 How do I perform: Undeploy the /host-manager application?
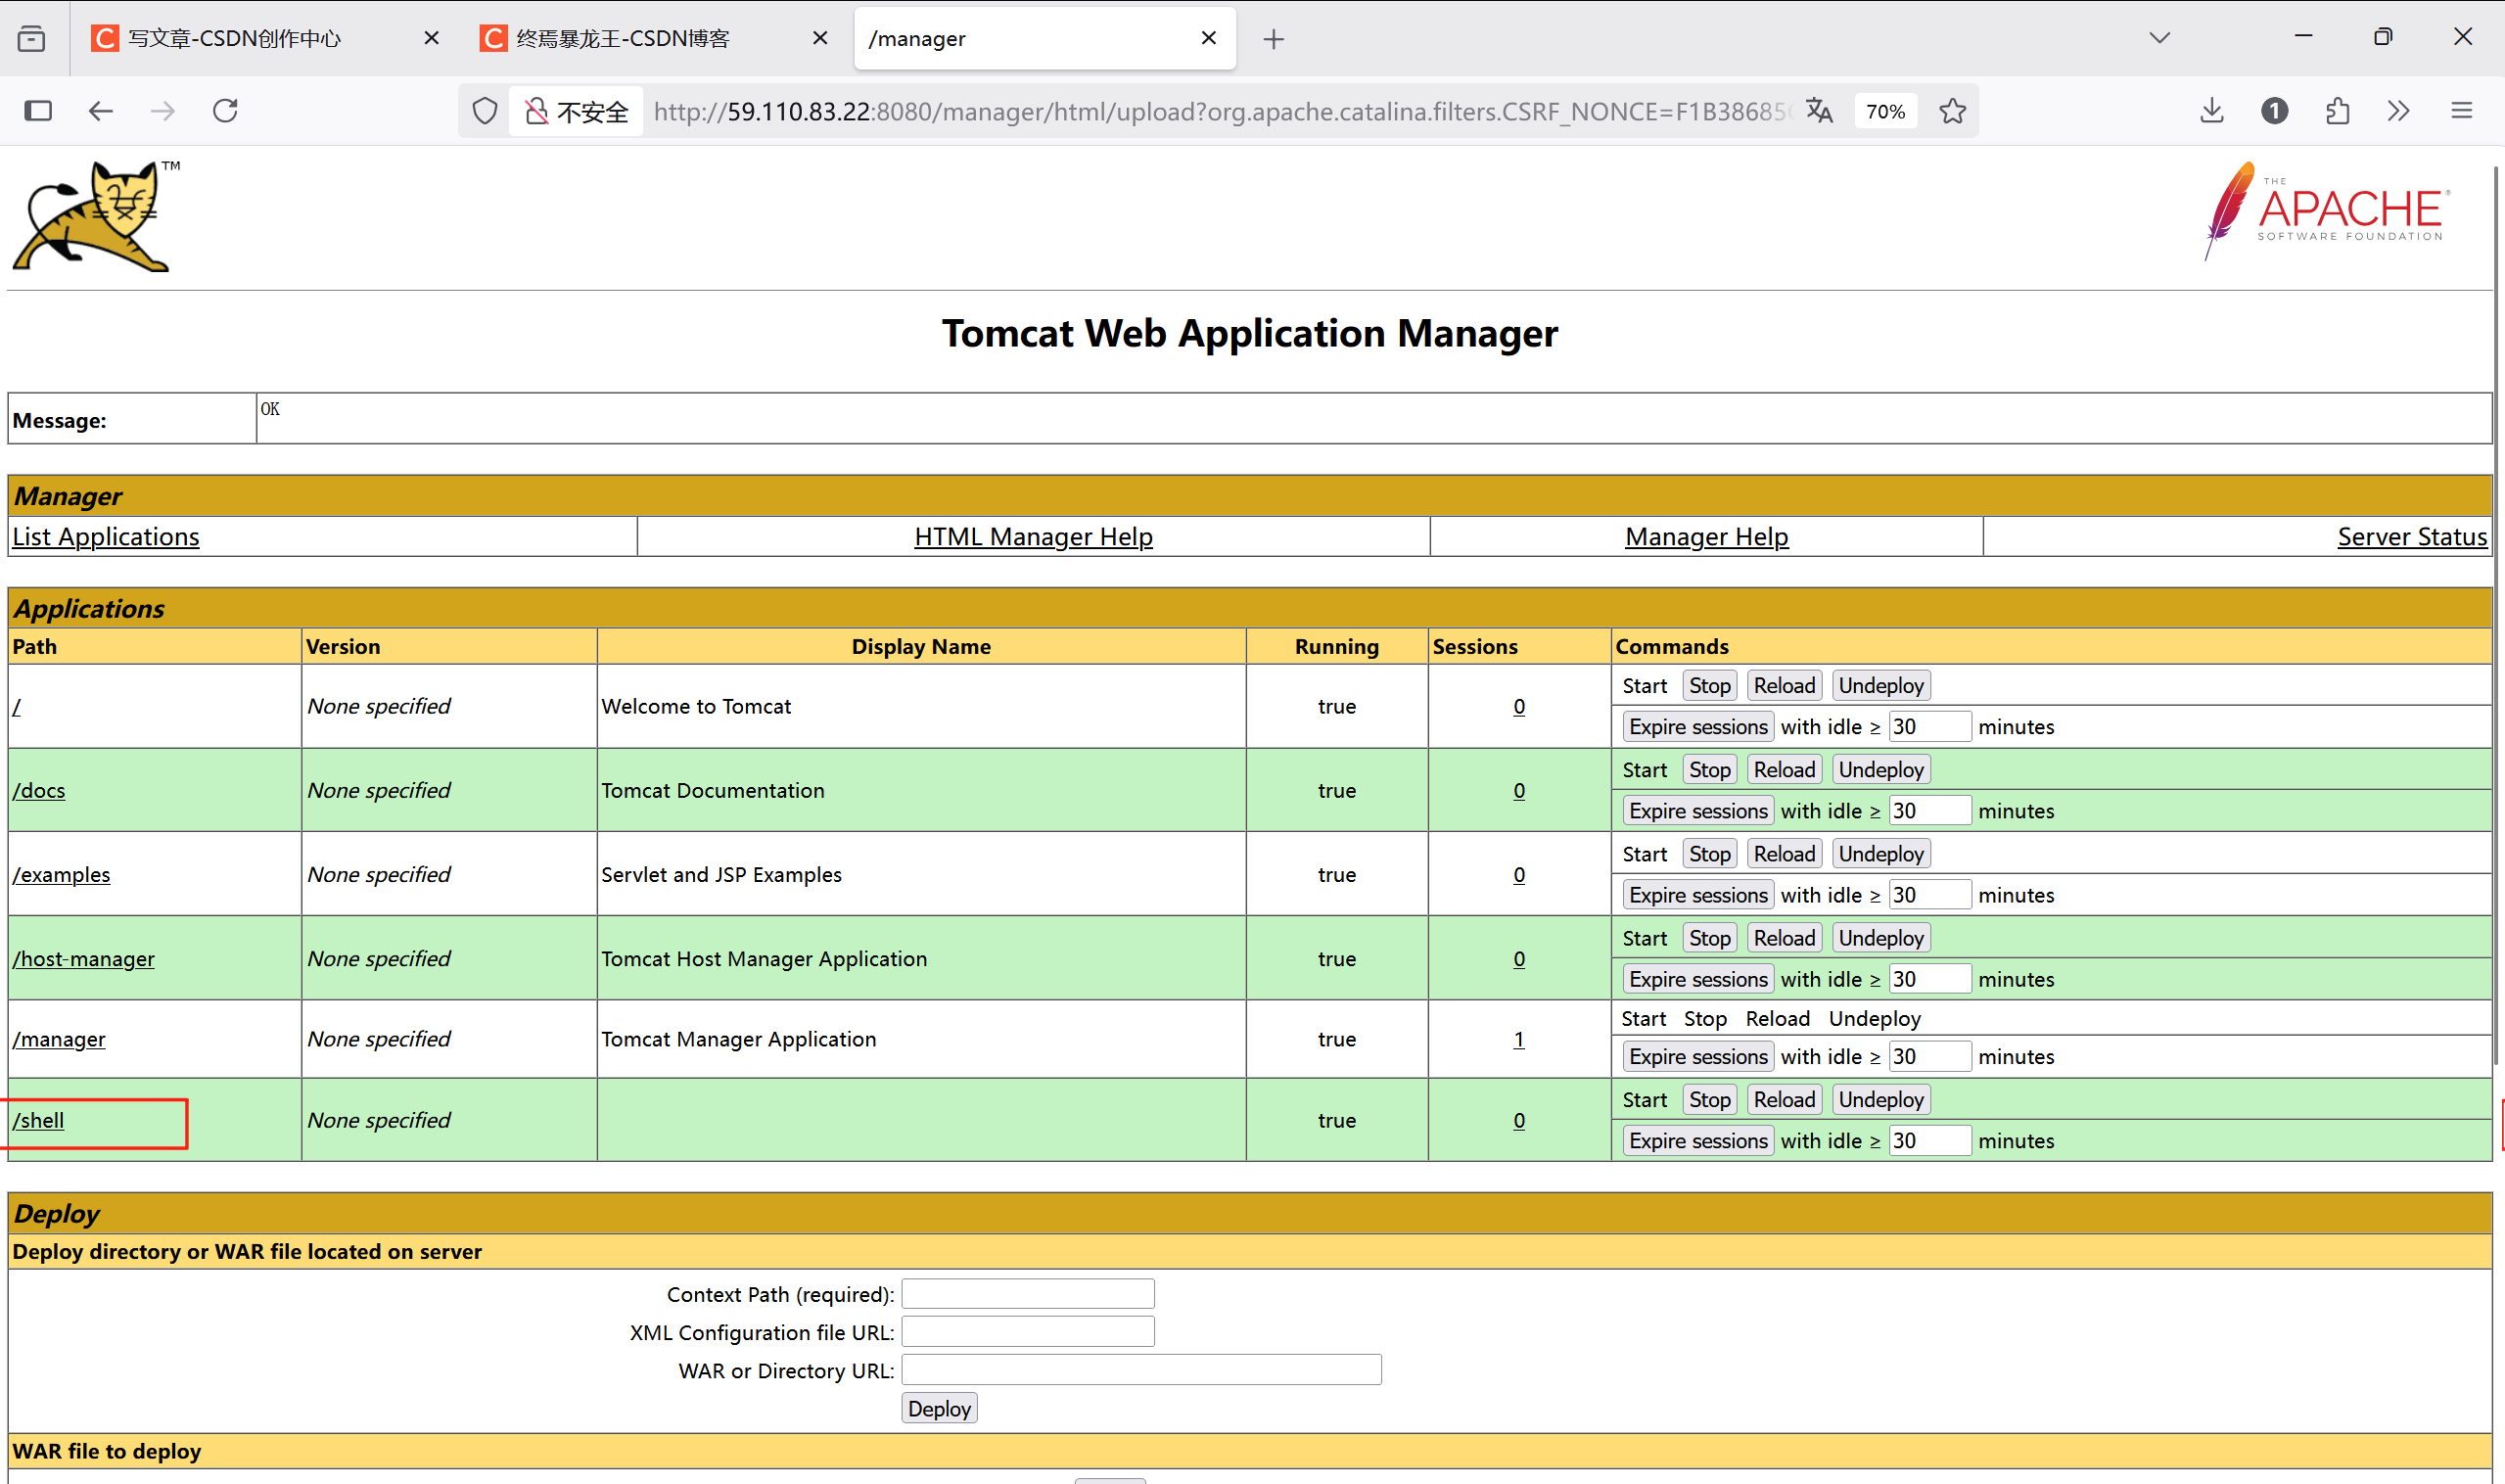coord(1880,937)
